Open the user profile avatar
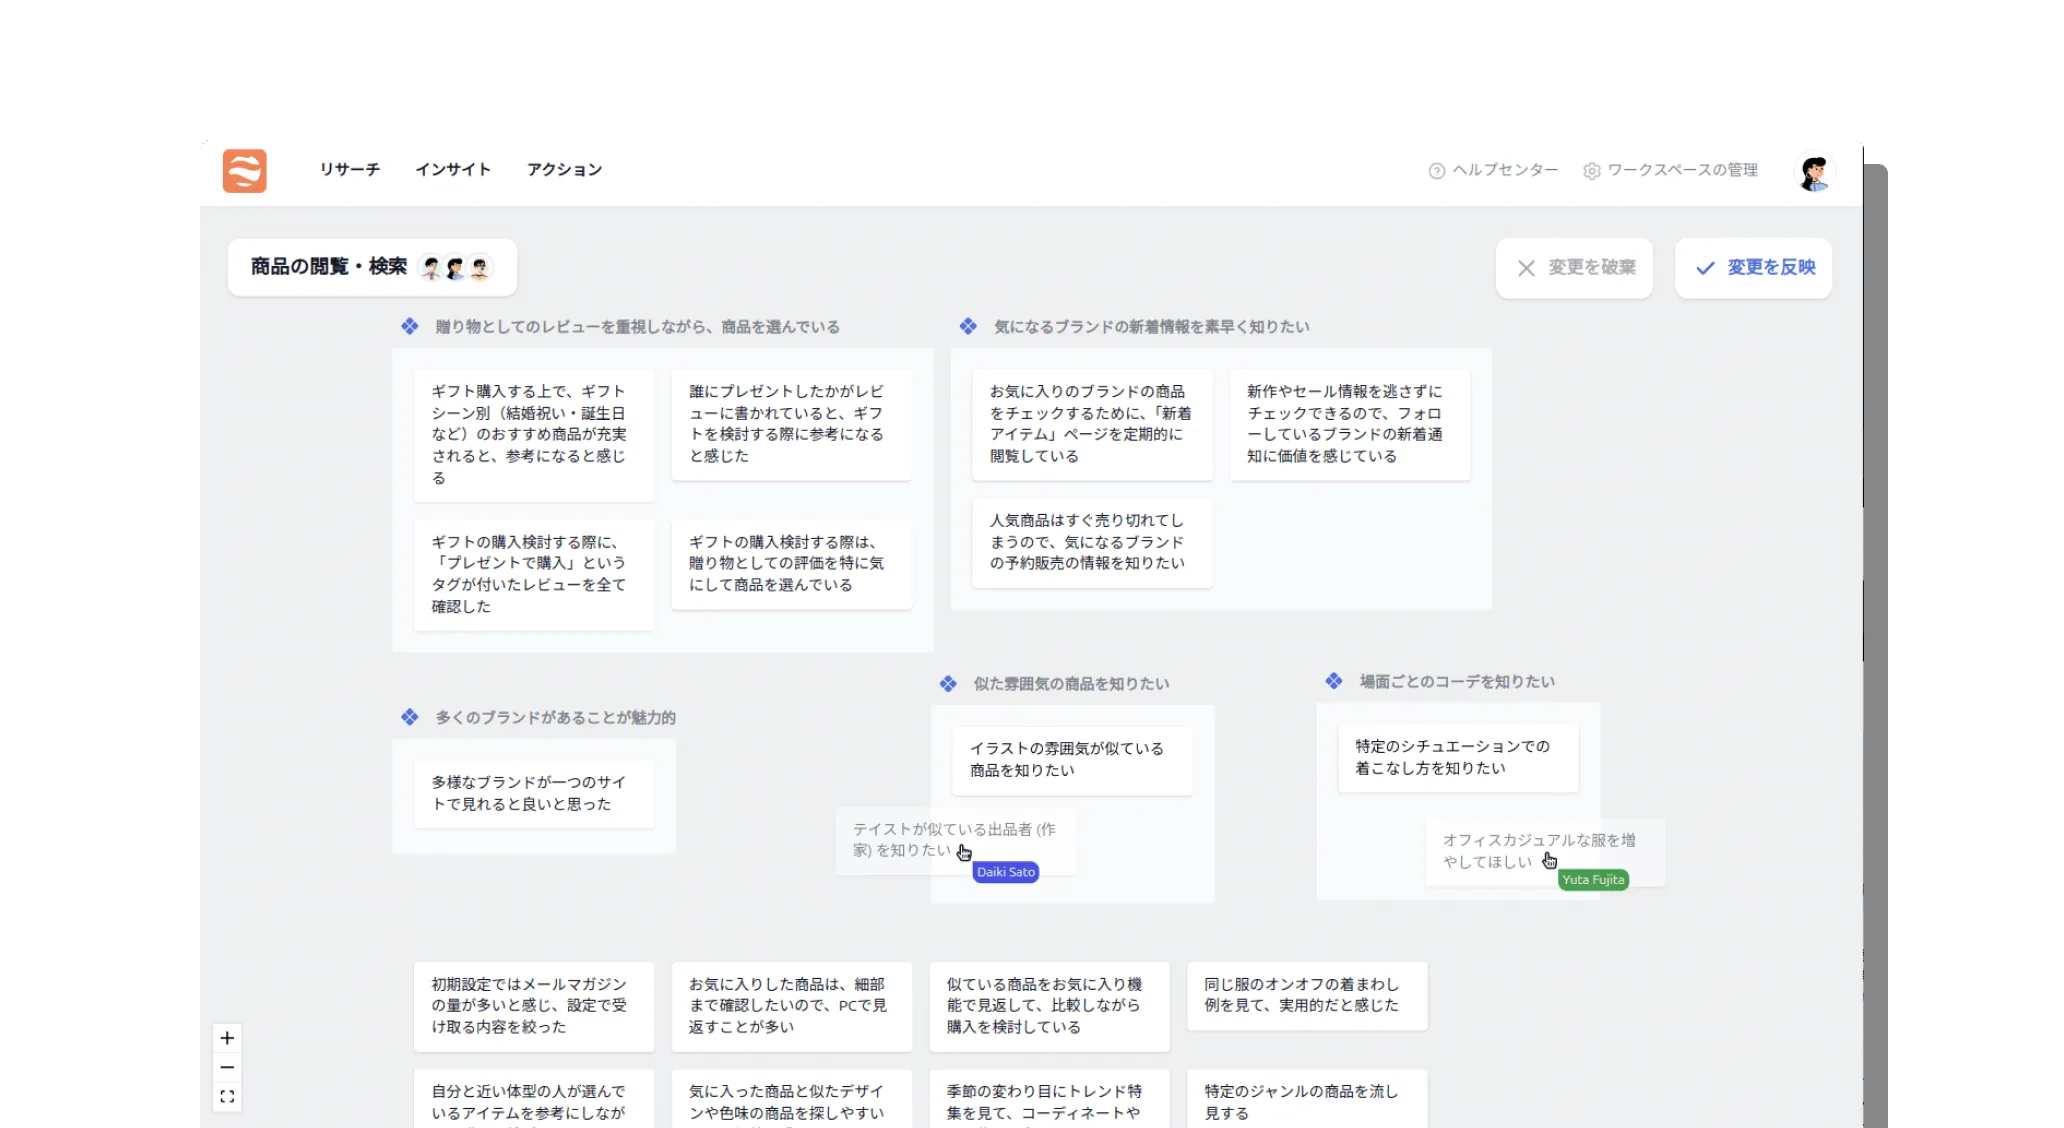 [1814, 172]
